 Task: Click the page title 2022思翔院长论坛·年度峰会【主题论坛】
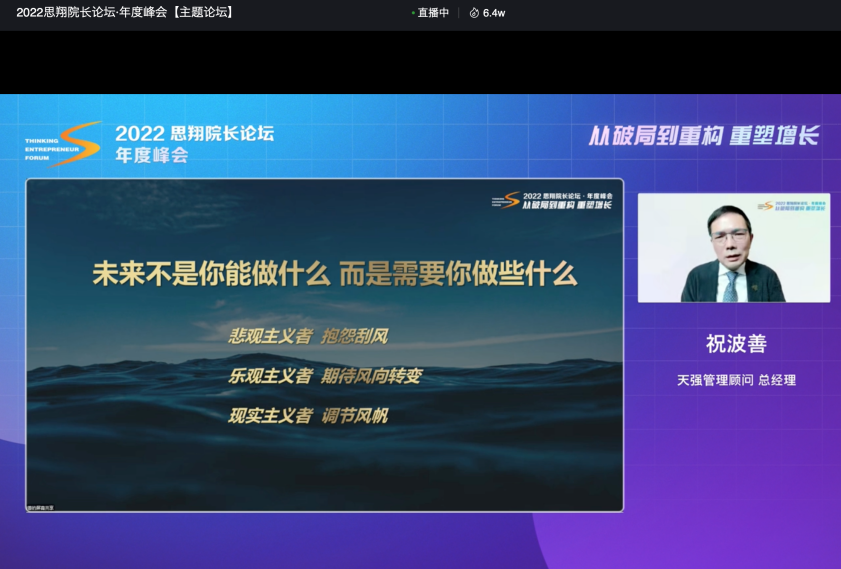click(125, 13)
